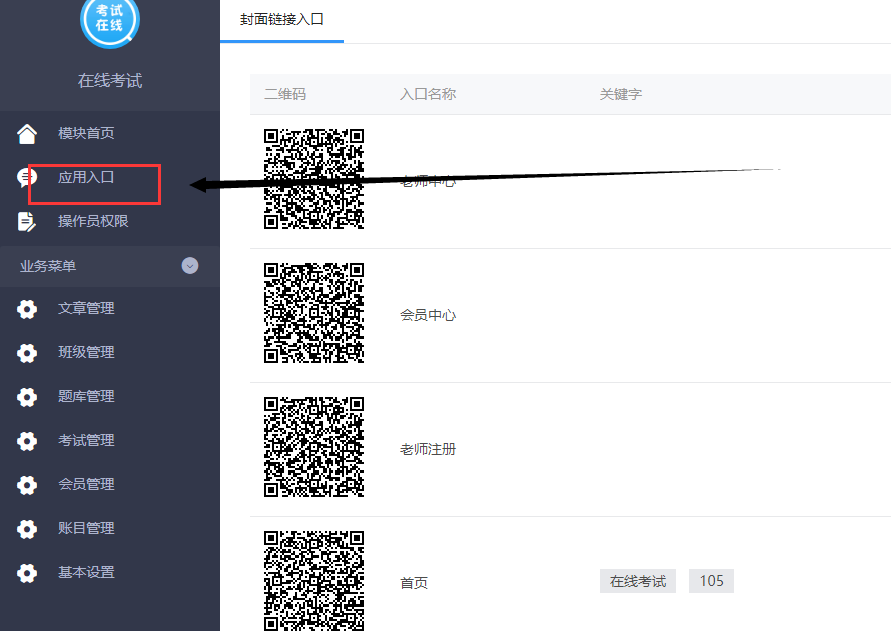The height and width of the screenshot is (631, 891).
Task: Click the 考试在线 logo icon
Action: coord(110,20)
